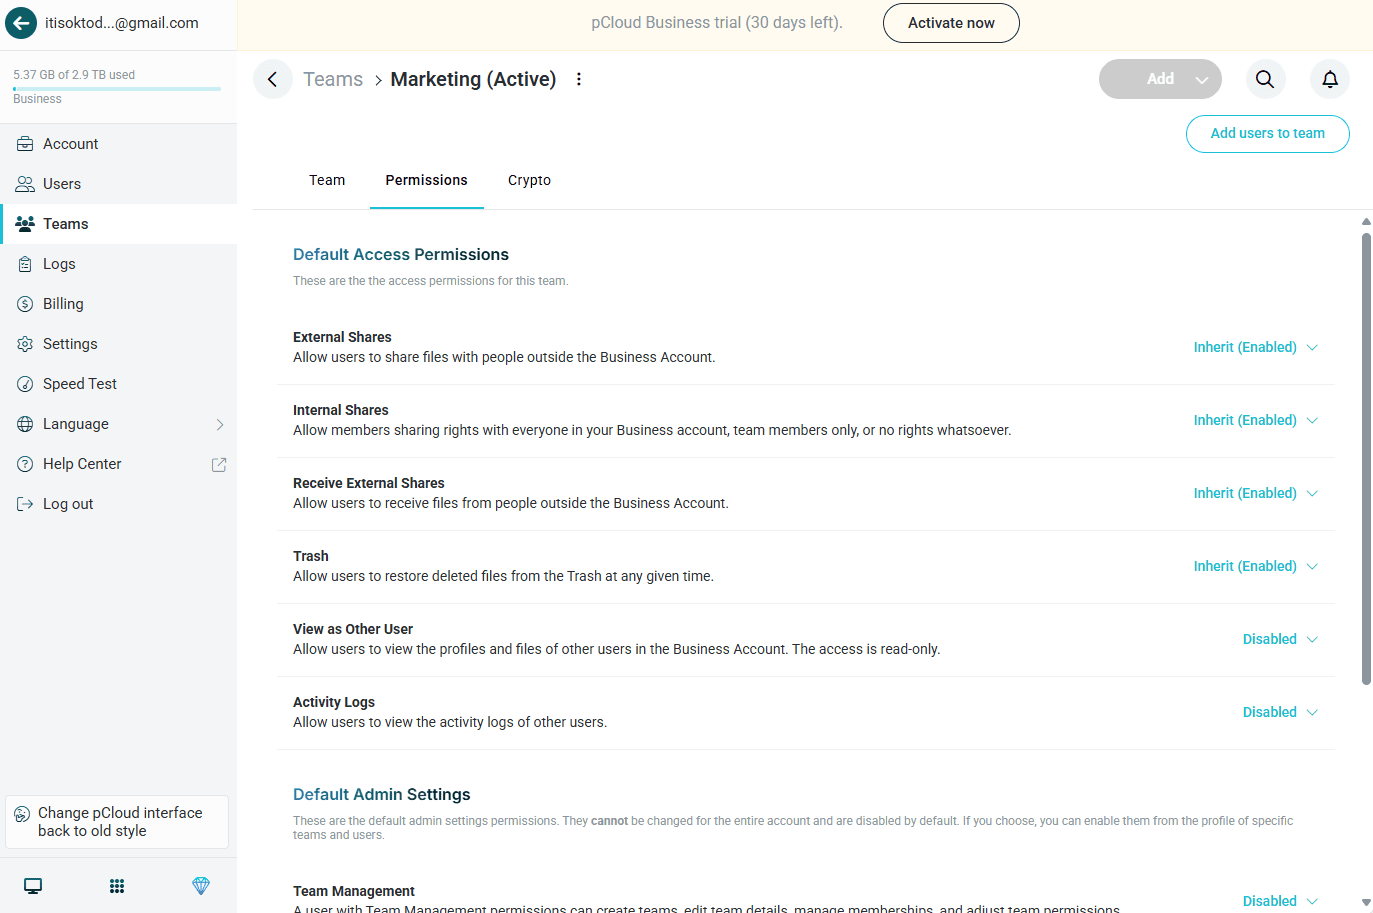Viewport: 1373px width, 913px height.
Task: Click Log out in the sidebar
Action: point(118,504)
